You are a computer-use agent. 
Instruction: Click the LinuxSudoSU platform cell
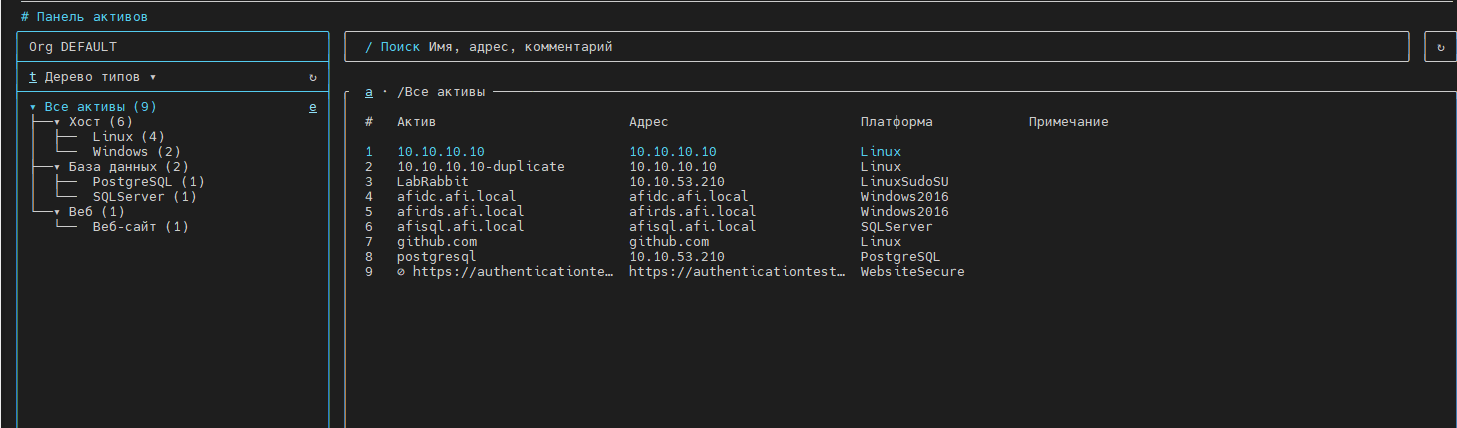pos(905,182)
